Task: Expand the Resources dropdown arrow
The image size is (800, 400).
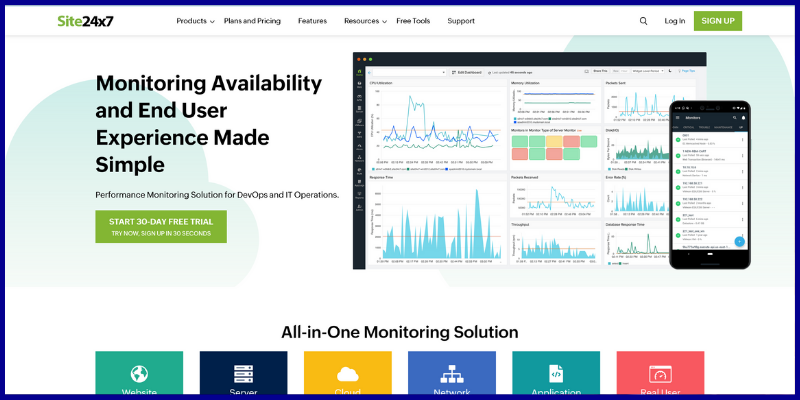Action: click(384, 21)
